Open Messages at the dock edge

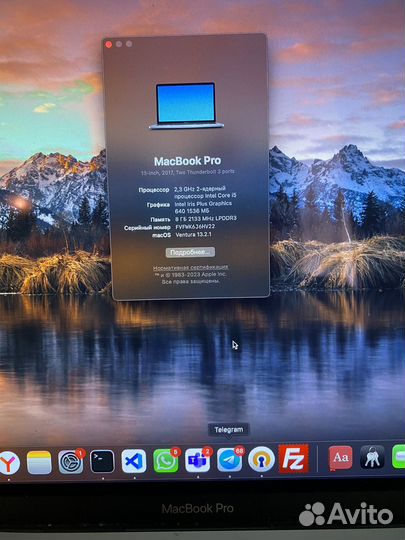[399, 456]
